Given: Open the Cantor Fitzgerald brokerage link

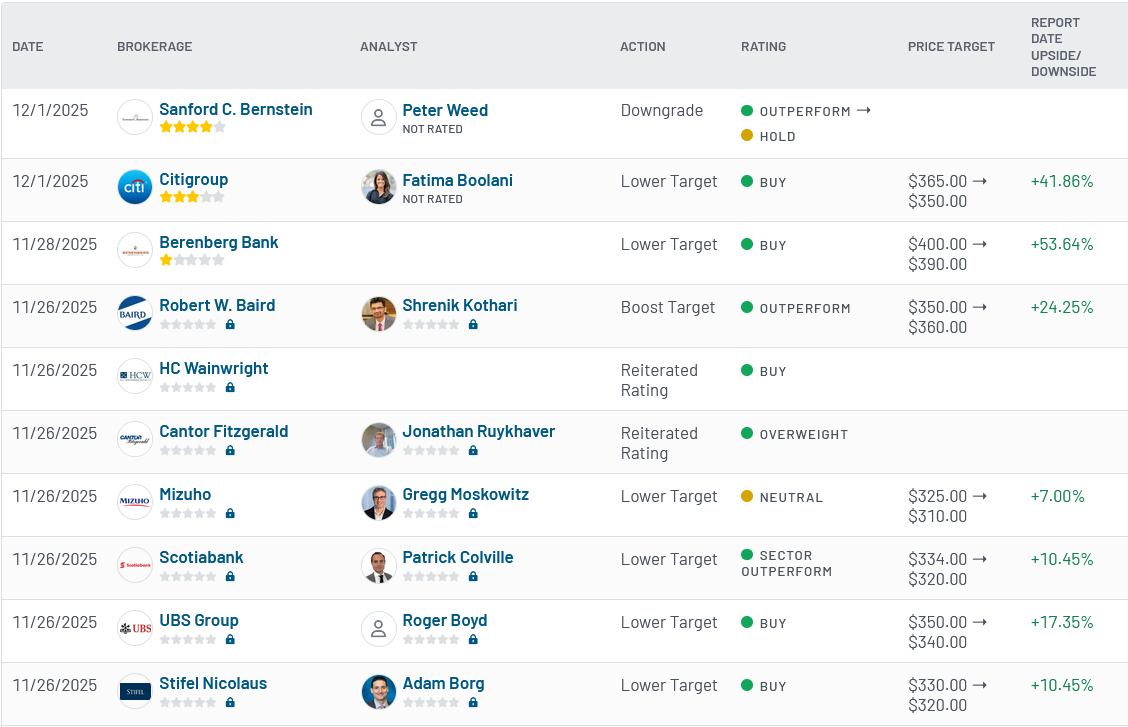Looking at the screenshot, I should 224,431.
